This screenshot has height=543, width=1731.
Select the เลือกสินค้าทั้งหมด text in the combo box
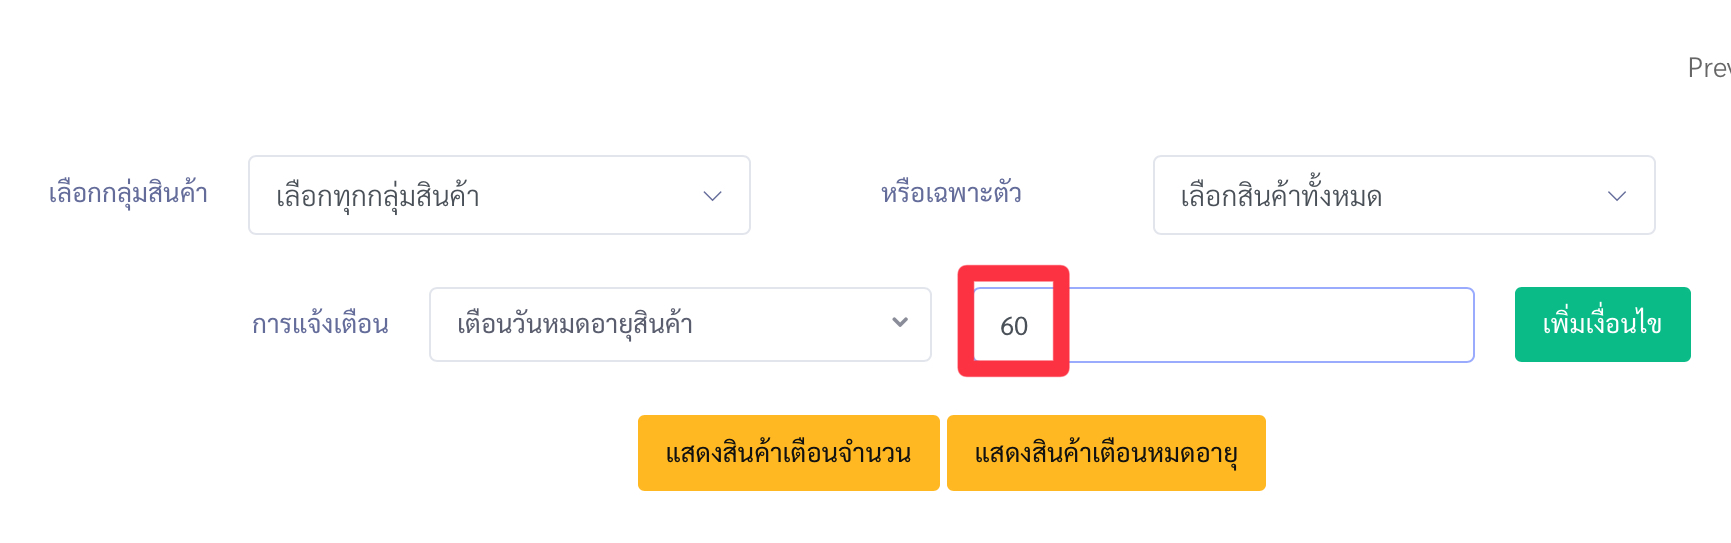click(1281, 195)
